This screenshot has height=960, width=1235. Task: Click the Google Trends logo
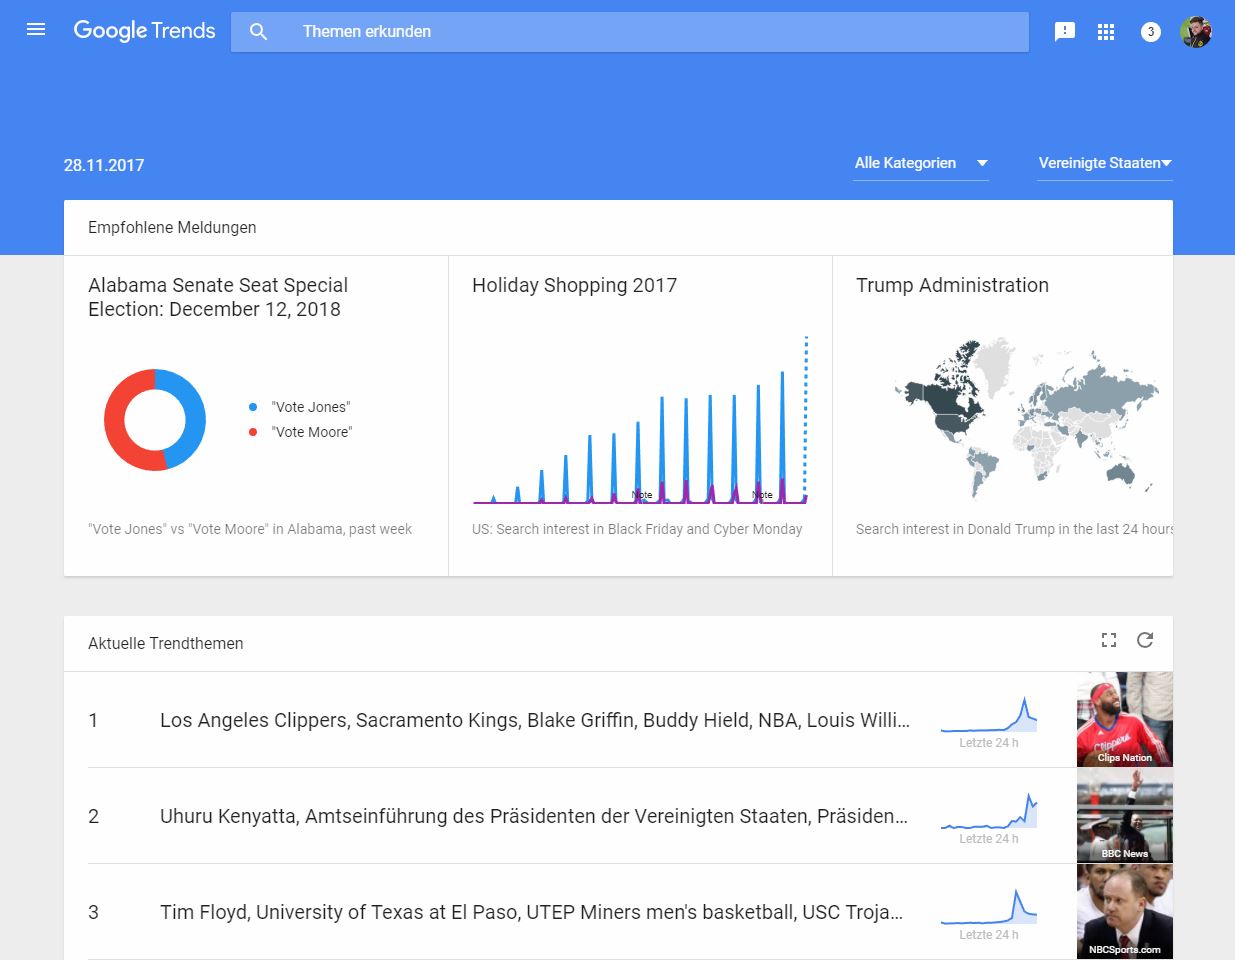point(145,31)
